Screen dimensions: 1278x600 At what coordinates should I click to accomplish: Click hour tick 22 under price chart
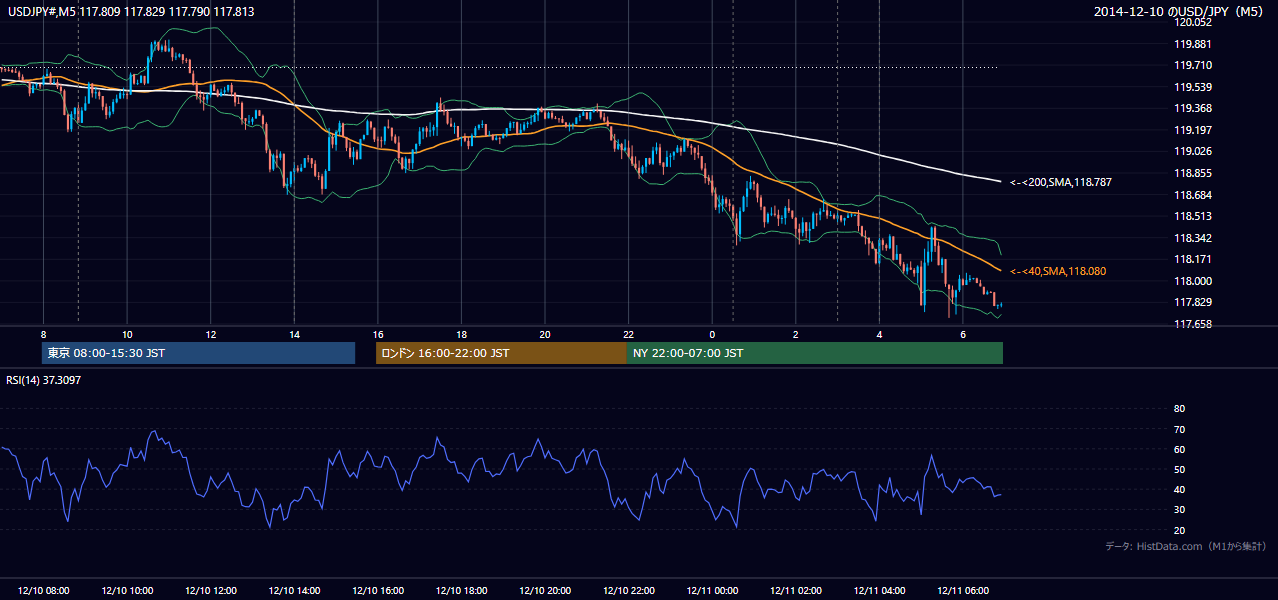pyautogui.click(x=629, y=334)
